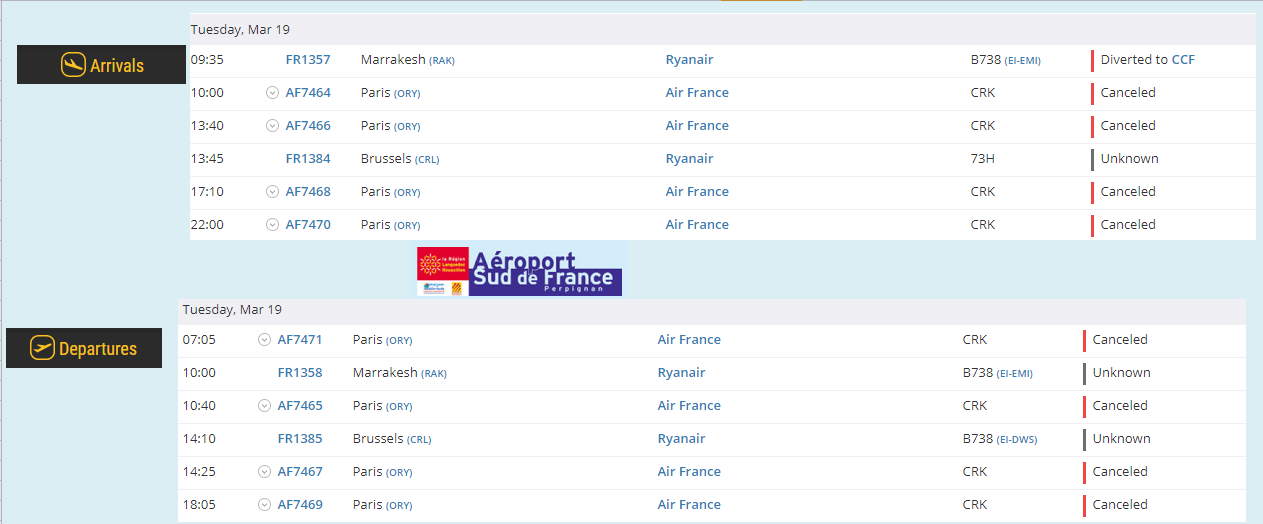Screen dimensions: 1263x524
Task: Expand arrival flight AF7466 details
Action: [272, 126]
